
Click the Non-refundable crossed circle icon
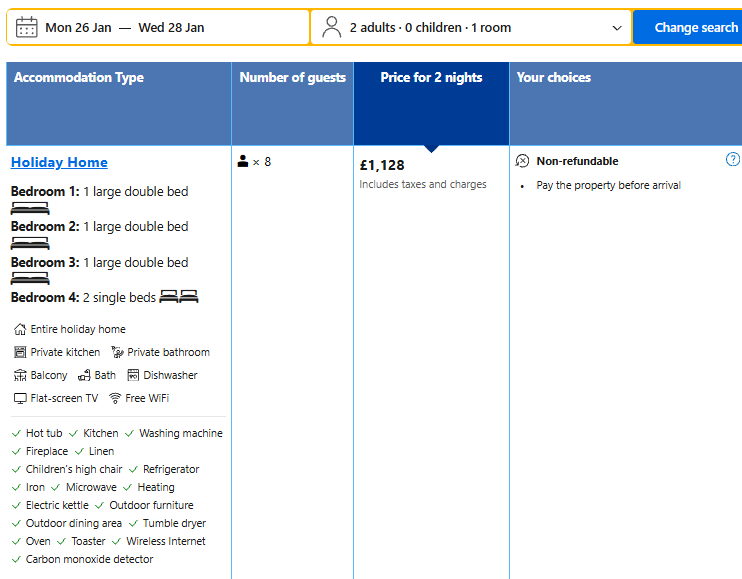point(523,161)
